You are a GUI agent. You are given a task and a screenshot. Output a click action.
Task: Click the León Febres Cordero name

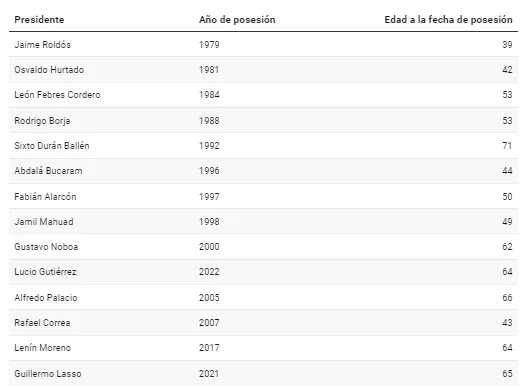(57, 95)
